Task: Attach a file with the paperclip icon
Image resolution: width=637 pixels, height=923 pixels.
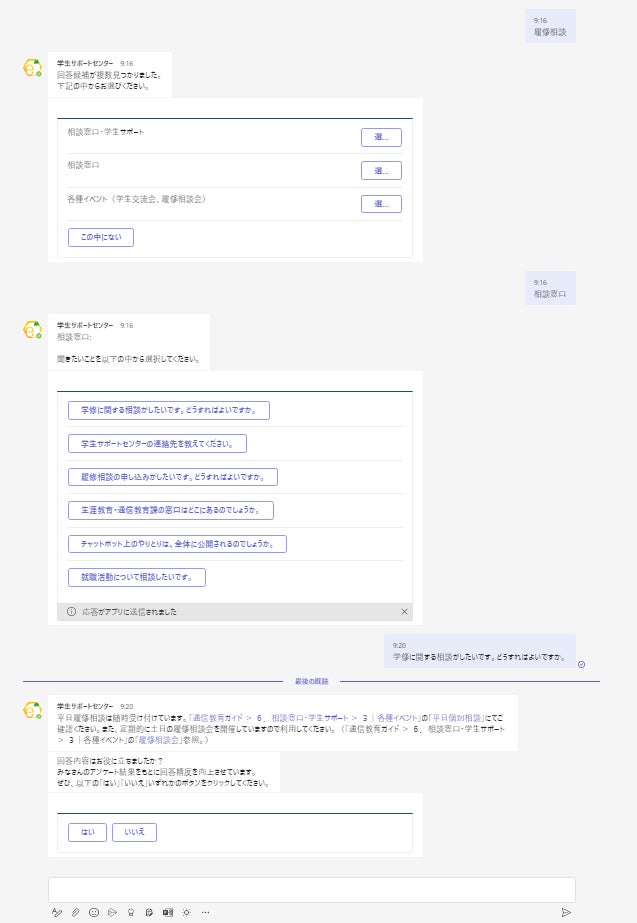Action: (x=75, y=912)
